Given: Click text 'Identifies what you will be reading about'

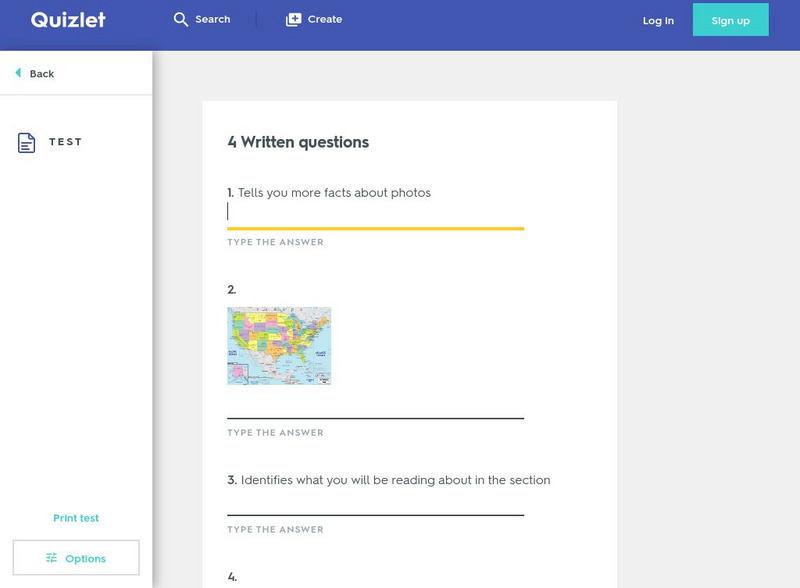Looking at the screenshot, I should click(x=356, y=480).
